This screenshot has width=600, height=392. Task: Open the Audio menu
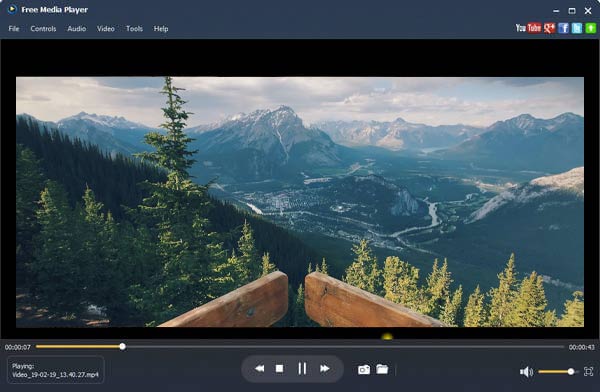pyautogui.click(x=77, y=29)
